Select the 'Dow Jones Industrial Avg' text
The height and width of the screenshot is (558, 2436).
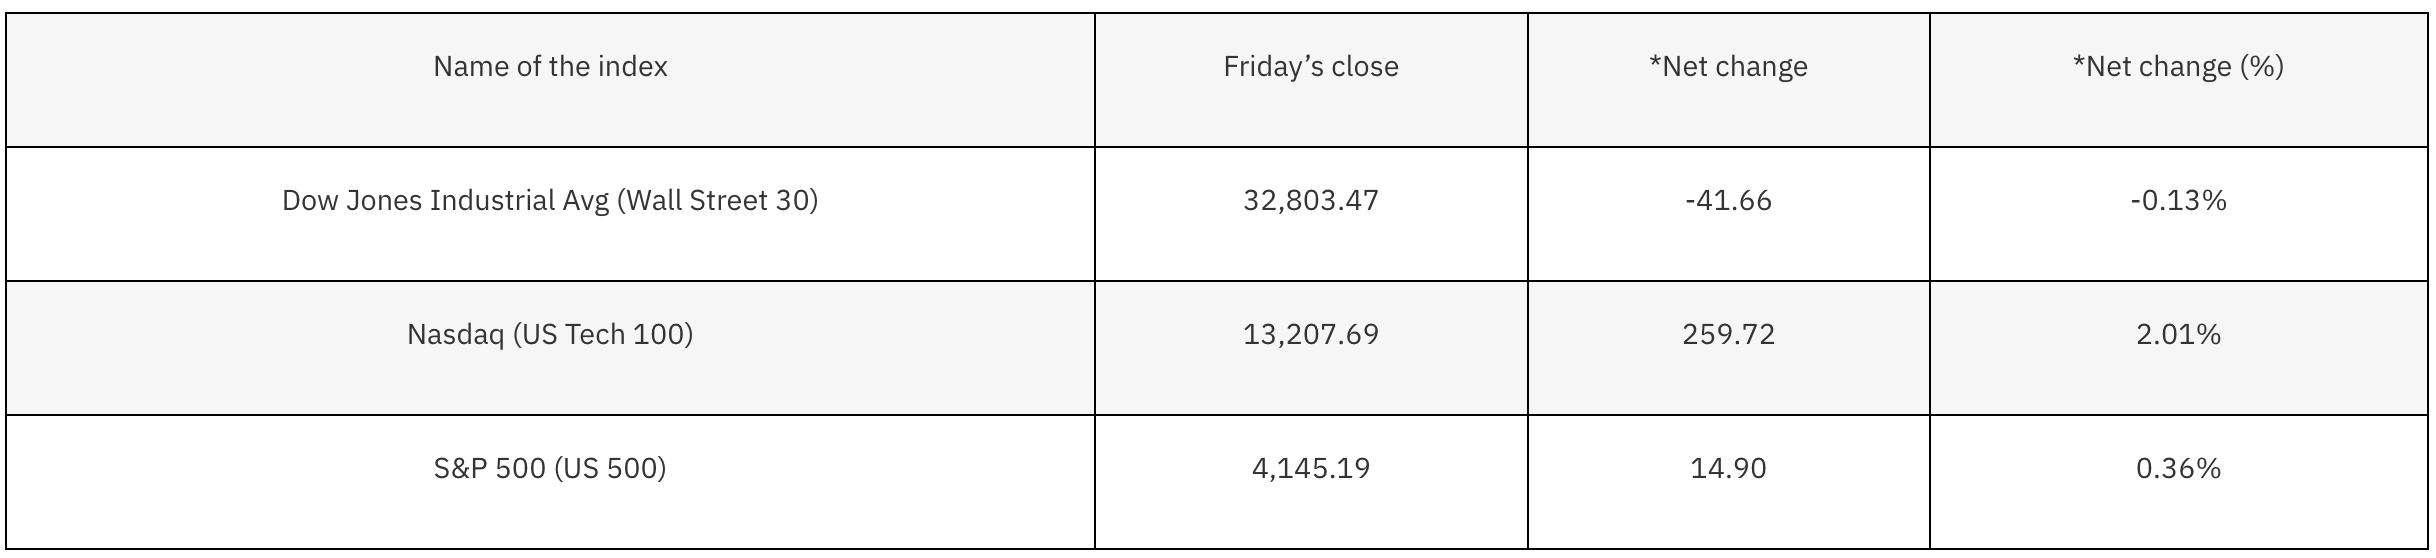coord(445,201)
